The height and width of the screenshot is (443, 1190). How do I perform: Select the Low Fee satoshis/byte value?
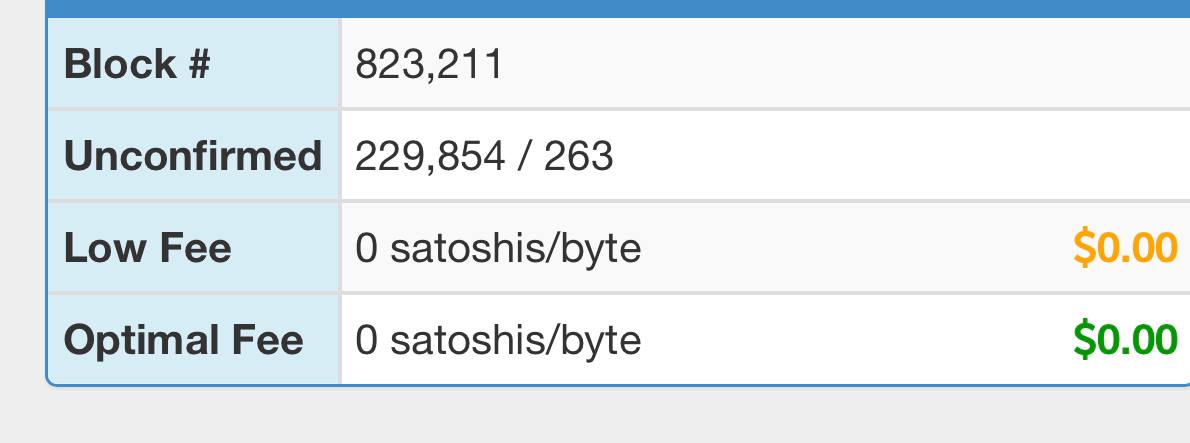tap(498, 249)
